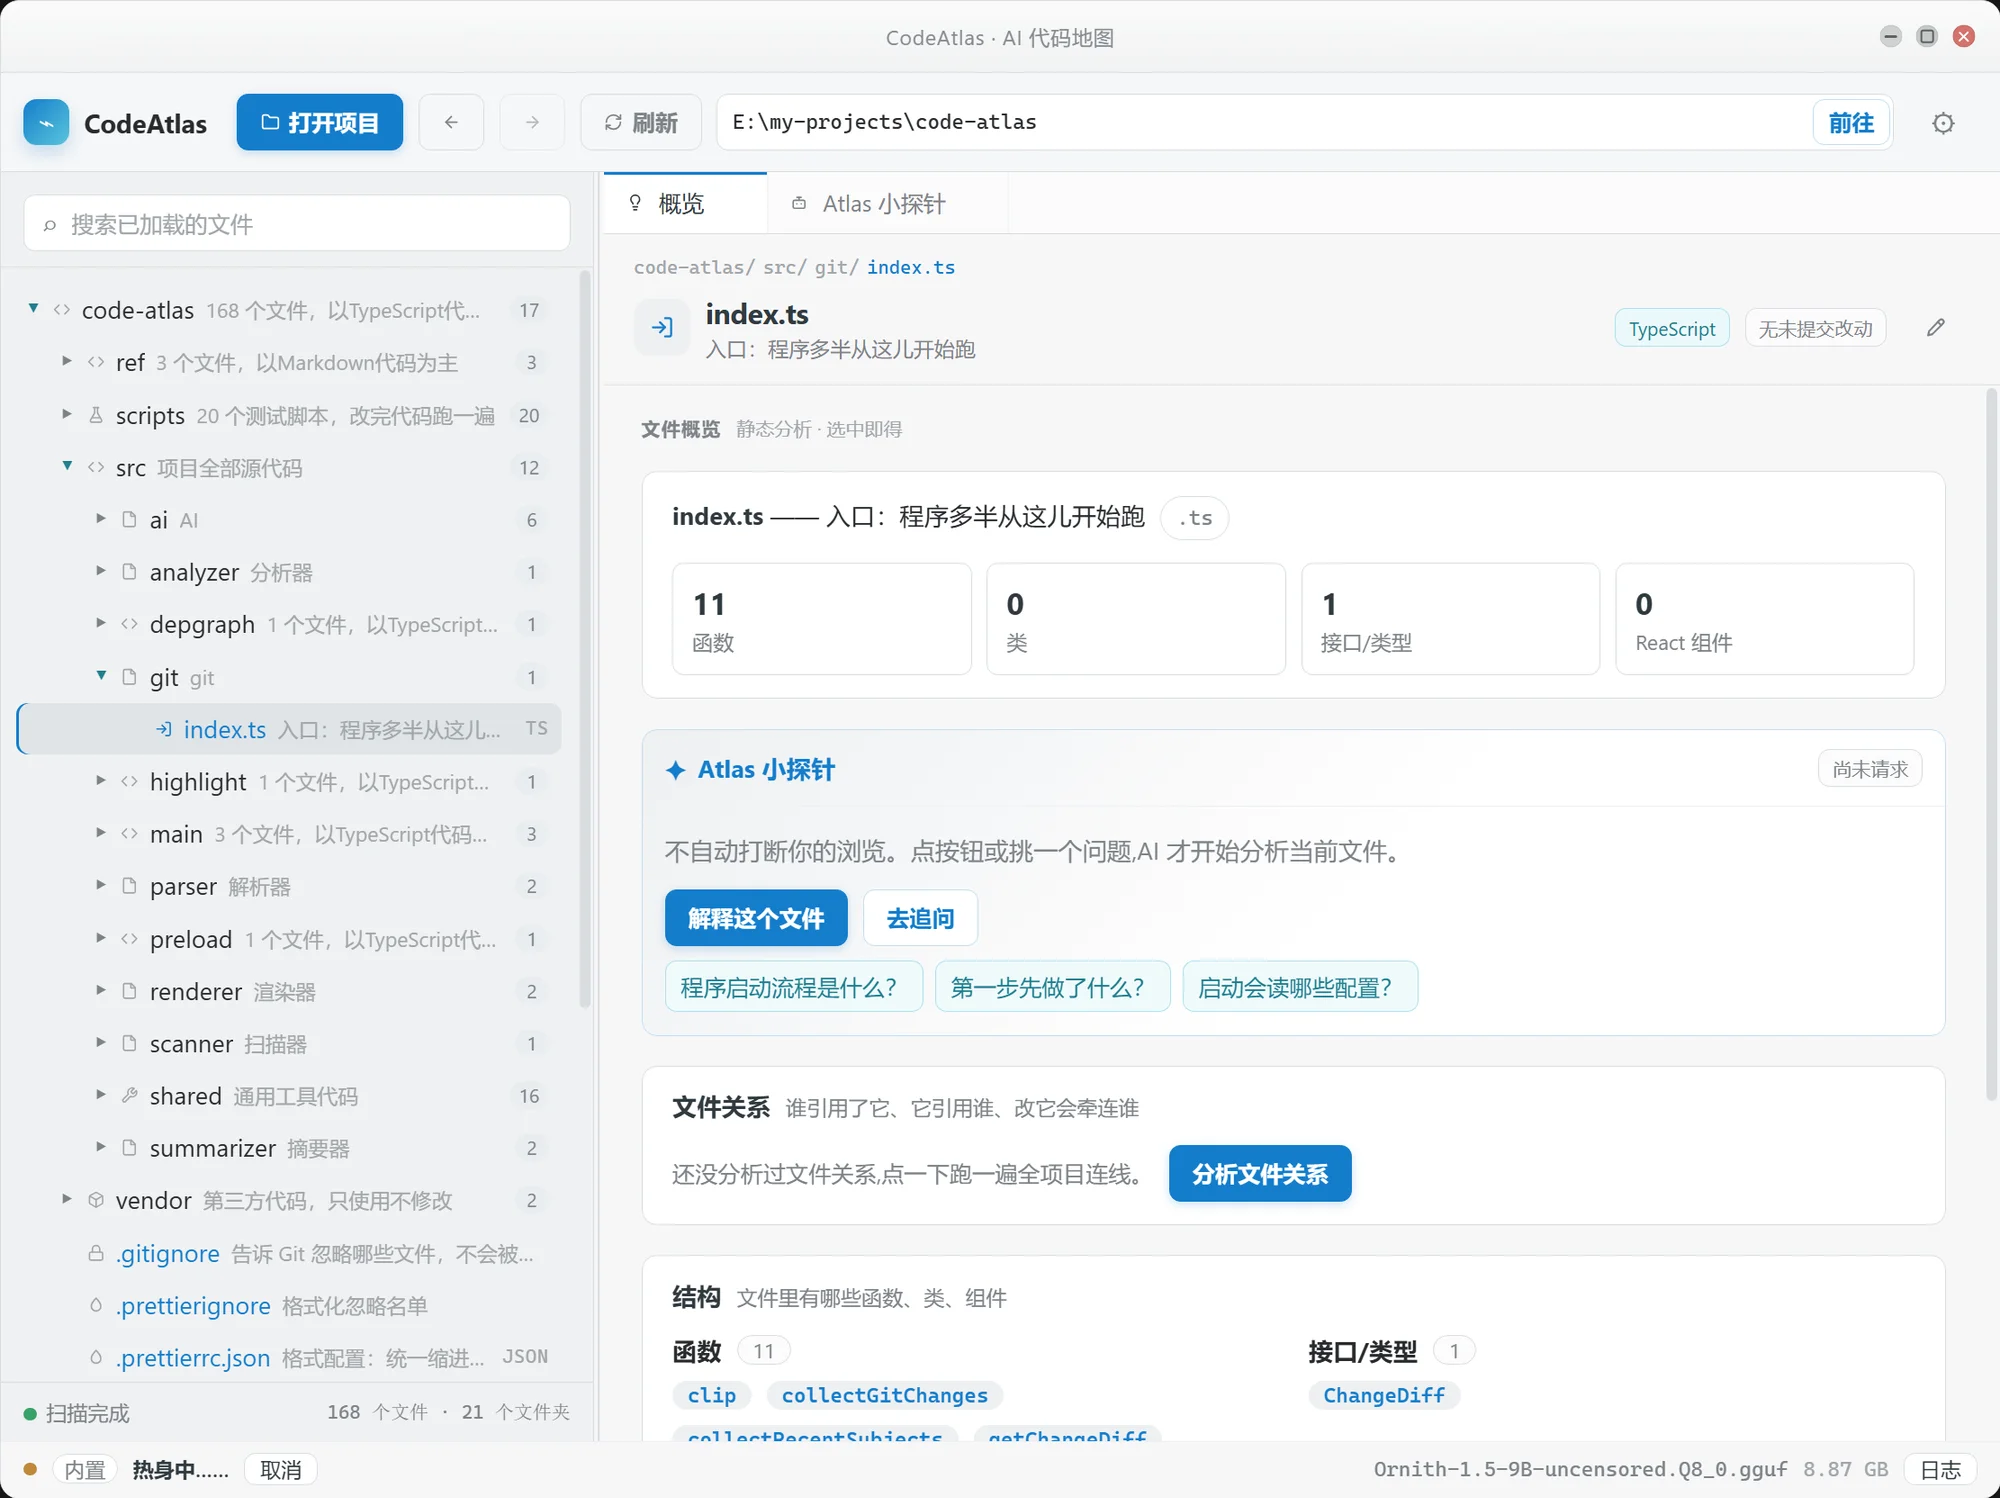Click the ChangeDiff interface chip

[x=1384, y=1395]
